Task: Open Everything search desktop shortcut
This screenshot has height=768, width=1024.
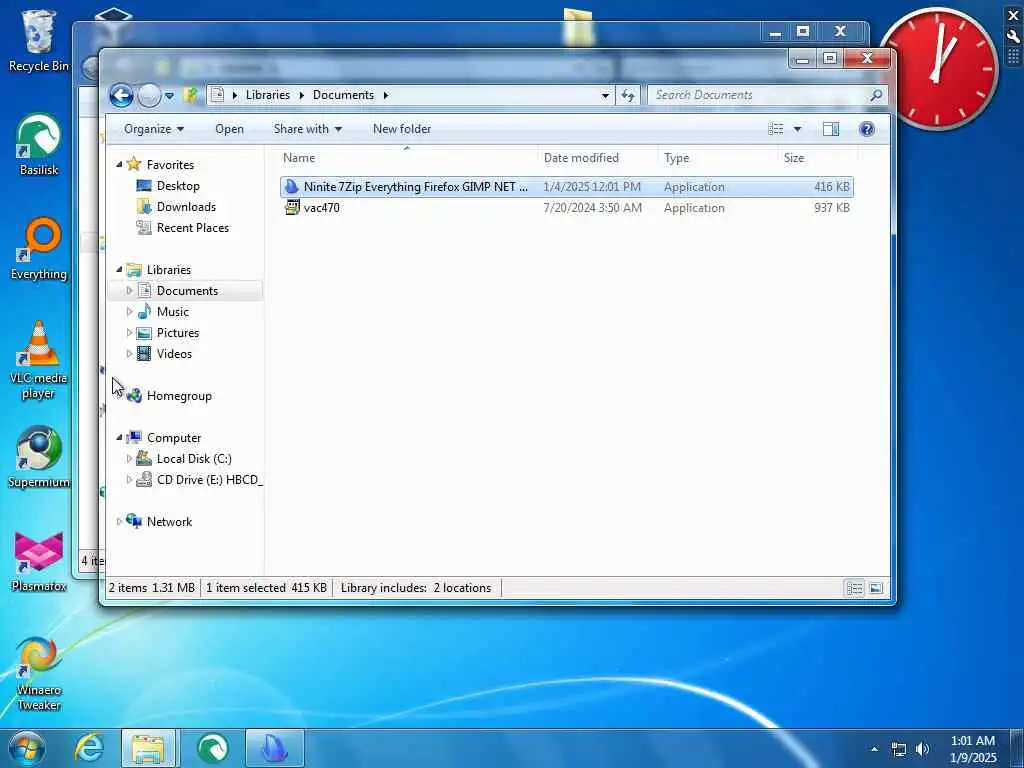Action: pos(39,249)
